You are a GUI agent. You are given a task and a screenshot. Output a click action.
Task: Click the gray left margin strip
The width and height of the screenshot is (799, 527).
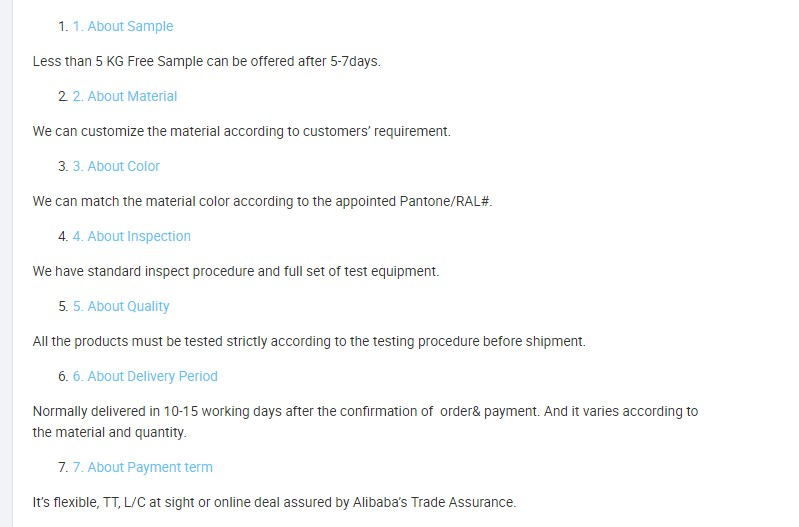6,264
